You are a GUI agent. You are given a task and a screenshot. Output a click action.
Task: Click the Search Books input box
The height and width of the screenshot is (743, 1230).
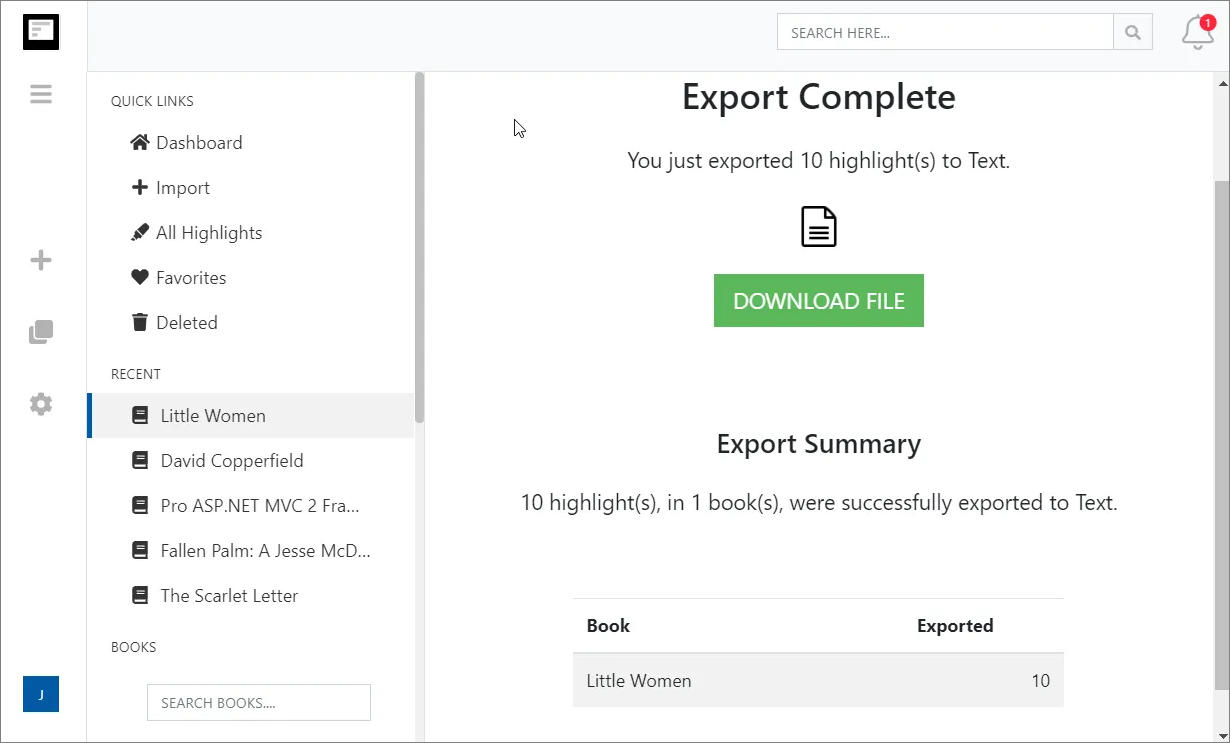[x=258, y=703]
